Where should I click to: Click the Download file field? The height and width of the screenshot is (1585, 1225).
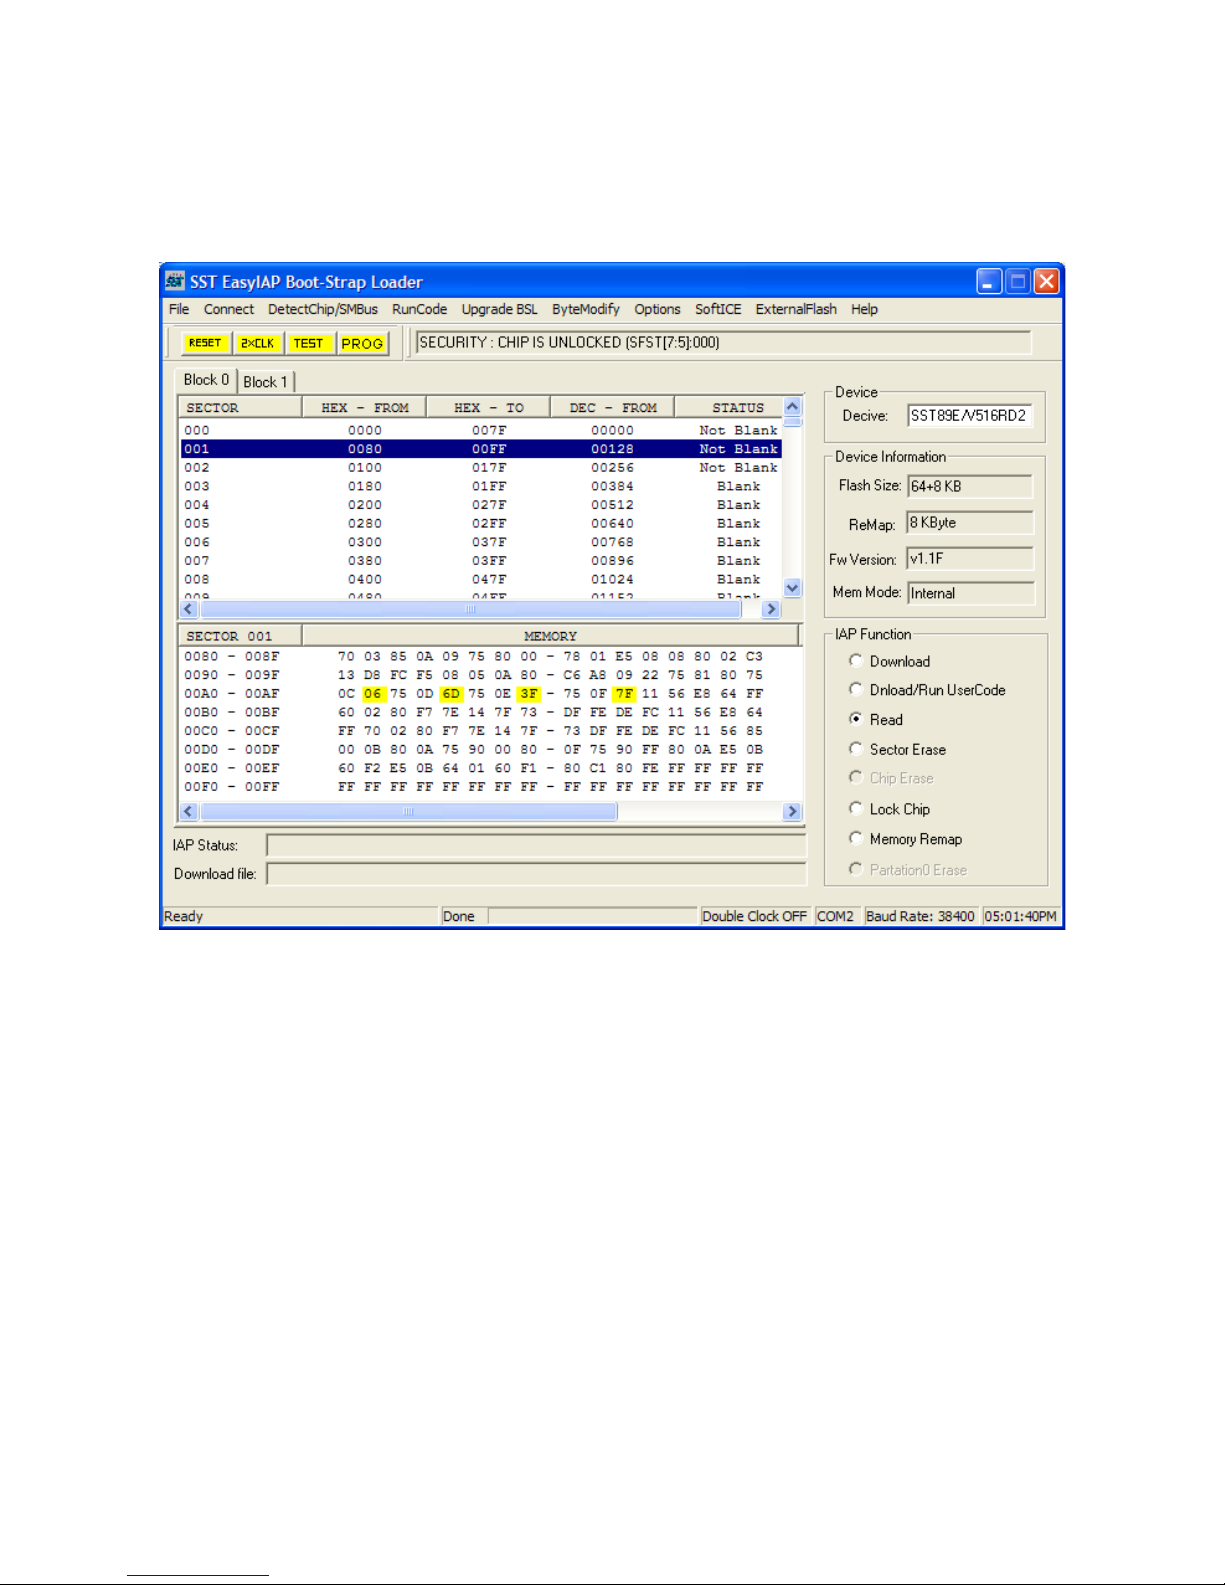click(535, 874)
